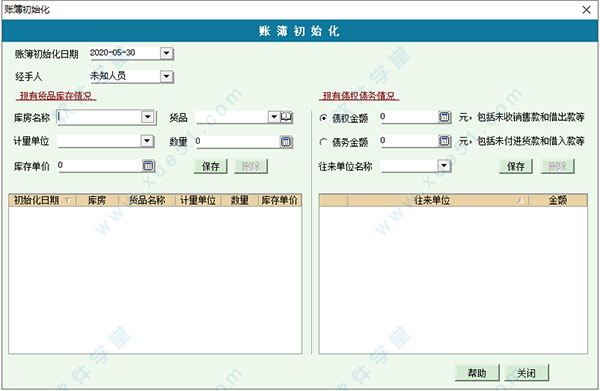
Task: Expand the 往来单位名称 dropdown
Action: point(444,166)
